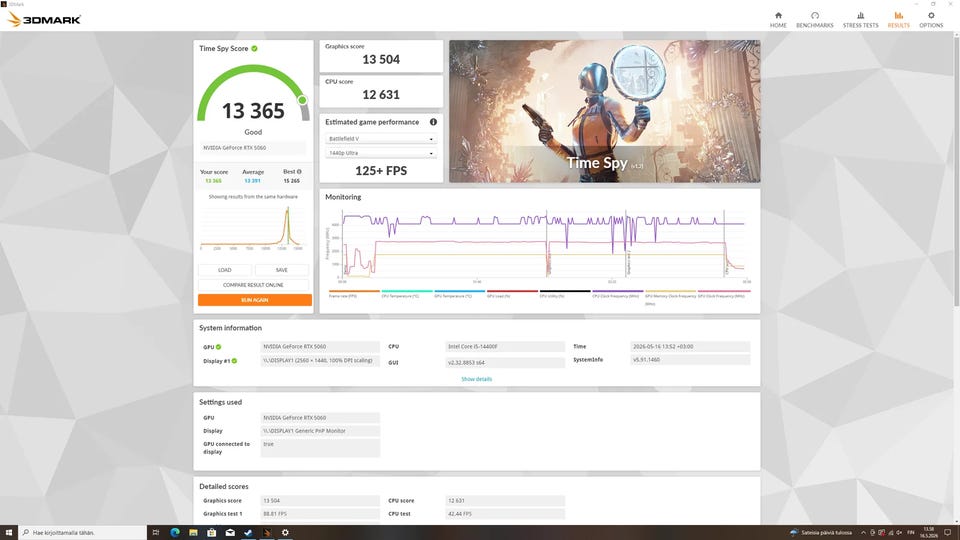The width and height of the screenshot is (960, 540).
Task: Toggle the GPU Load (%) series
Action: [512, 294]
